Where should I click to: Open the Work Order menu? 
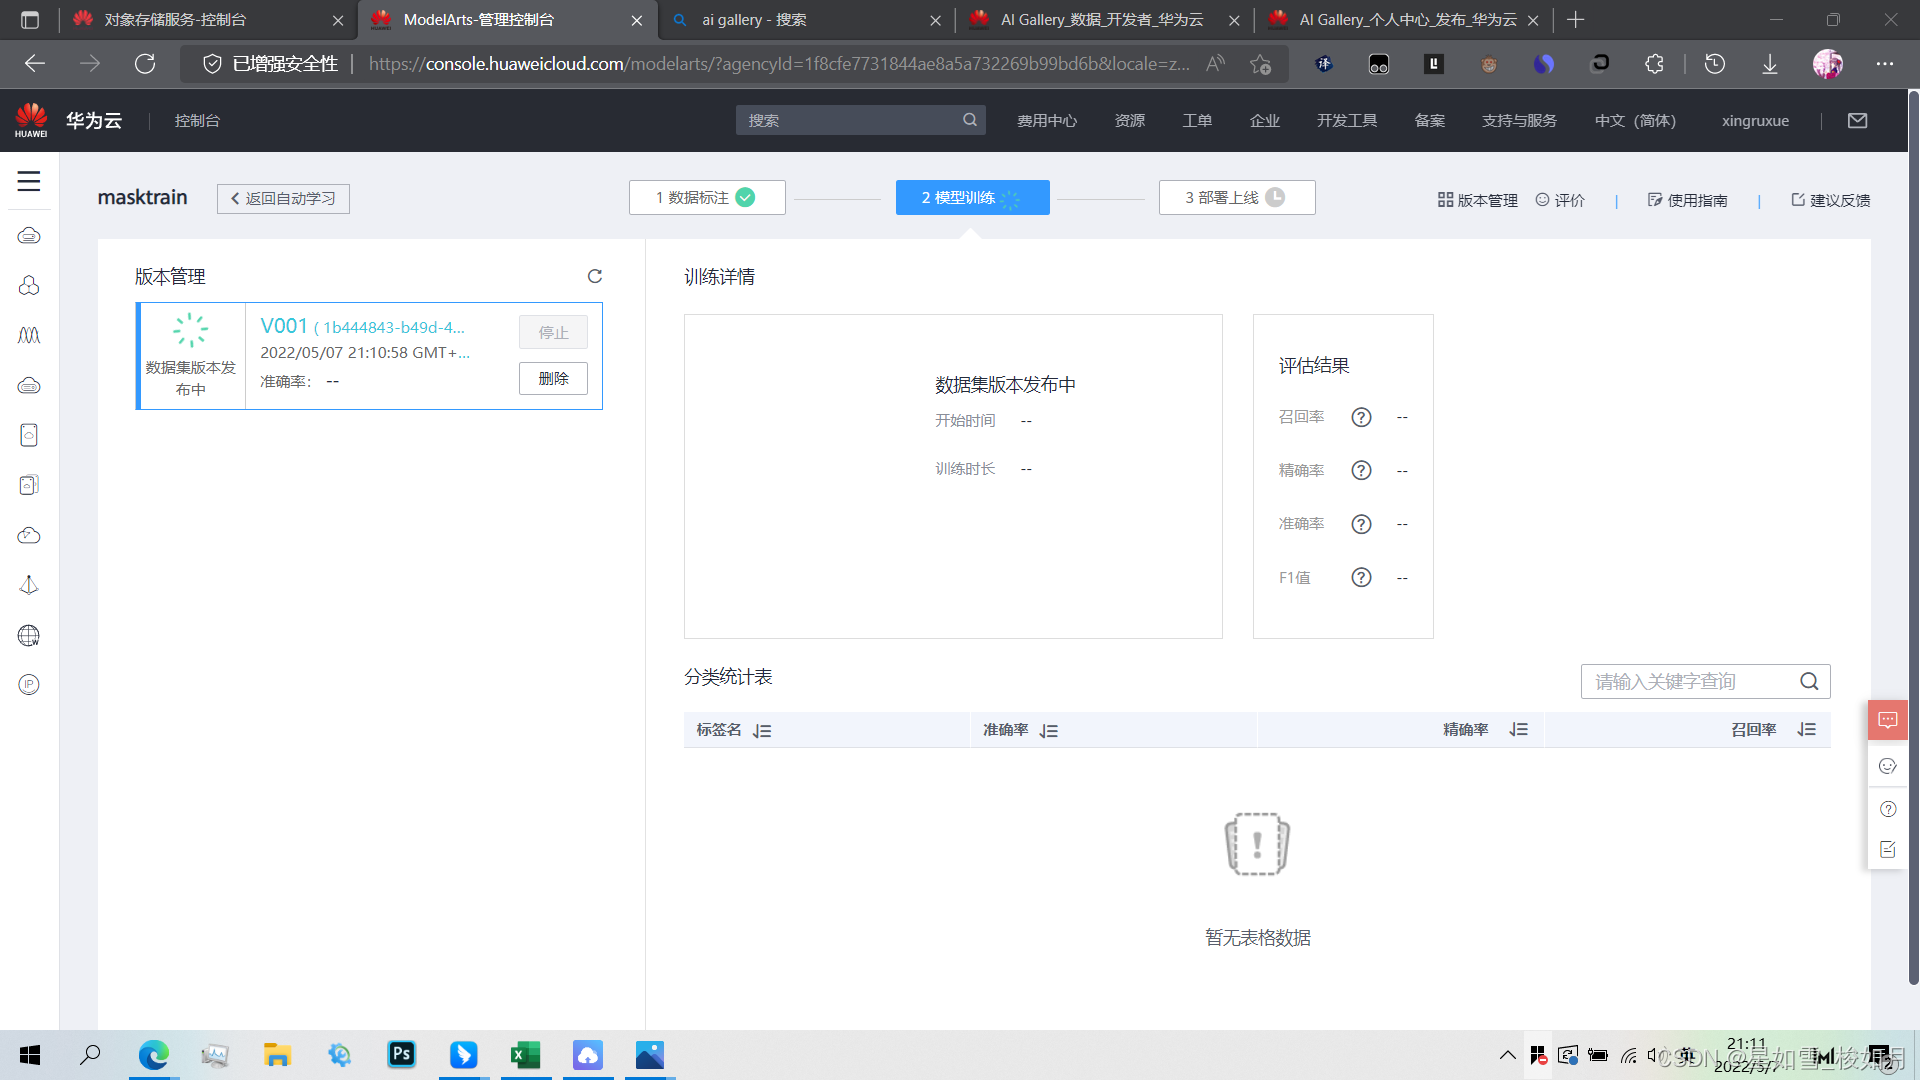click(x=1197, y=120)
